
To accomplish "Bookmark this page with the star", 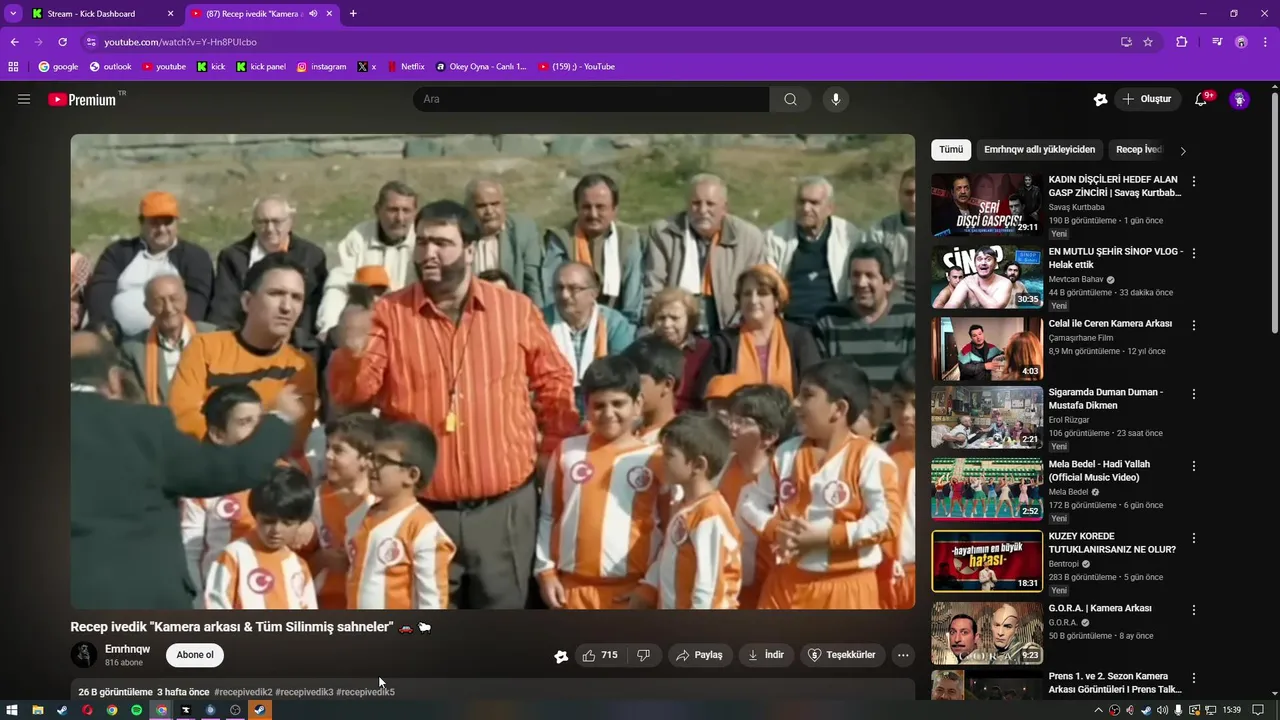I will (x=1148, y=42).
